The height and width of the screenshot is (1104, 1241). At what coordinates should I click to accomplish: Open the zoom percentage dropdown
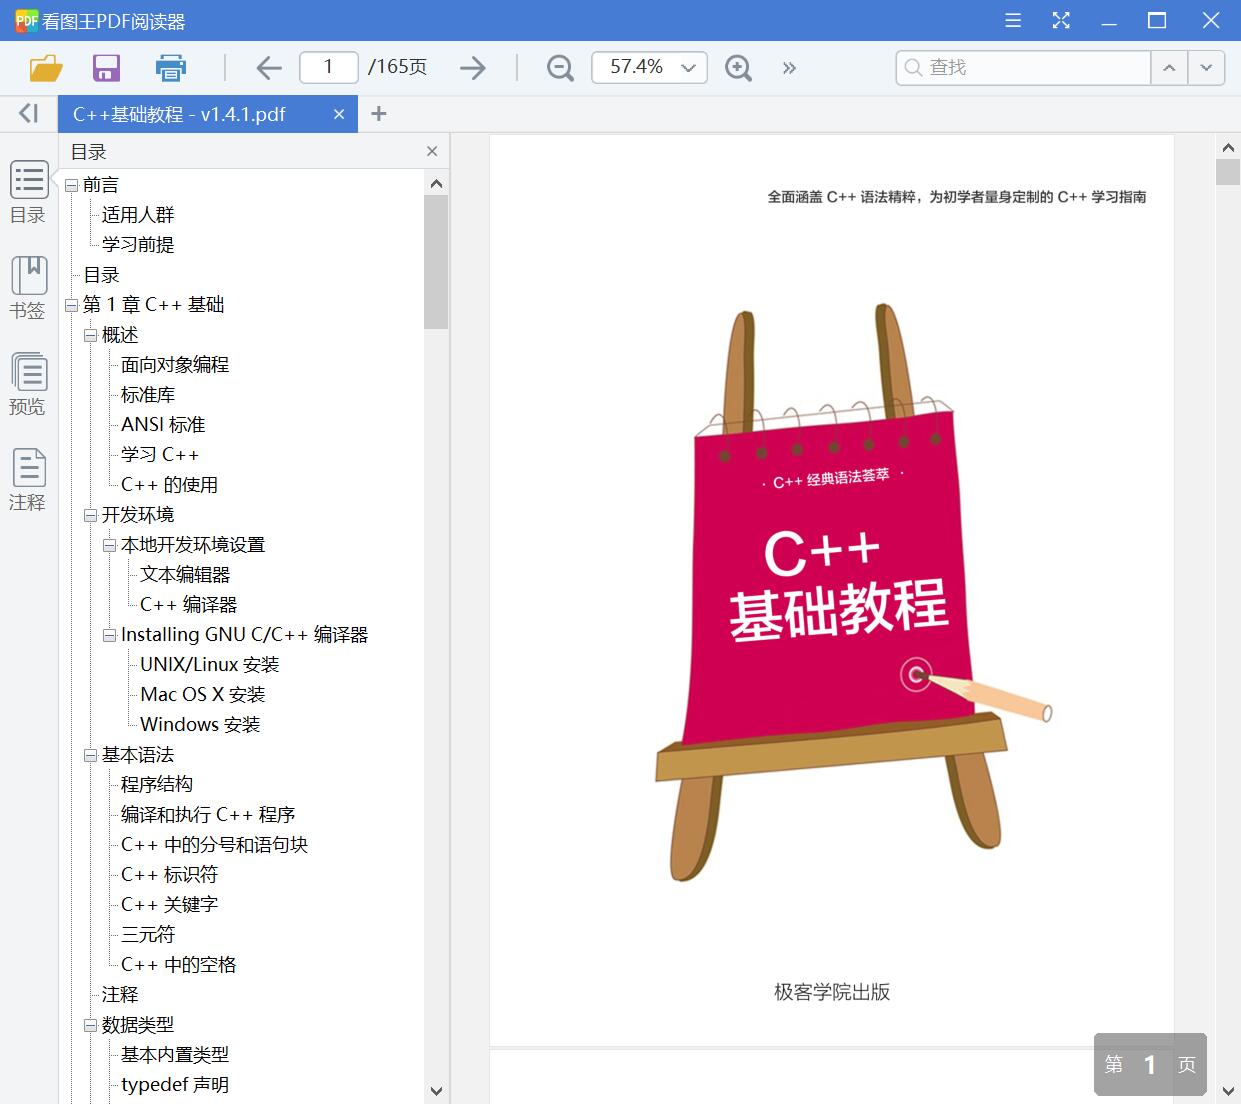687,67
